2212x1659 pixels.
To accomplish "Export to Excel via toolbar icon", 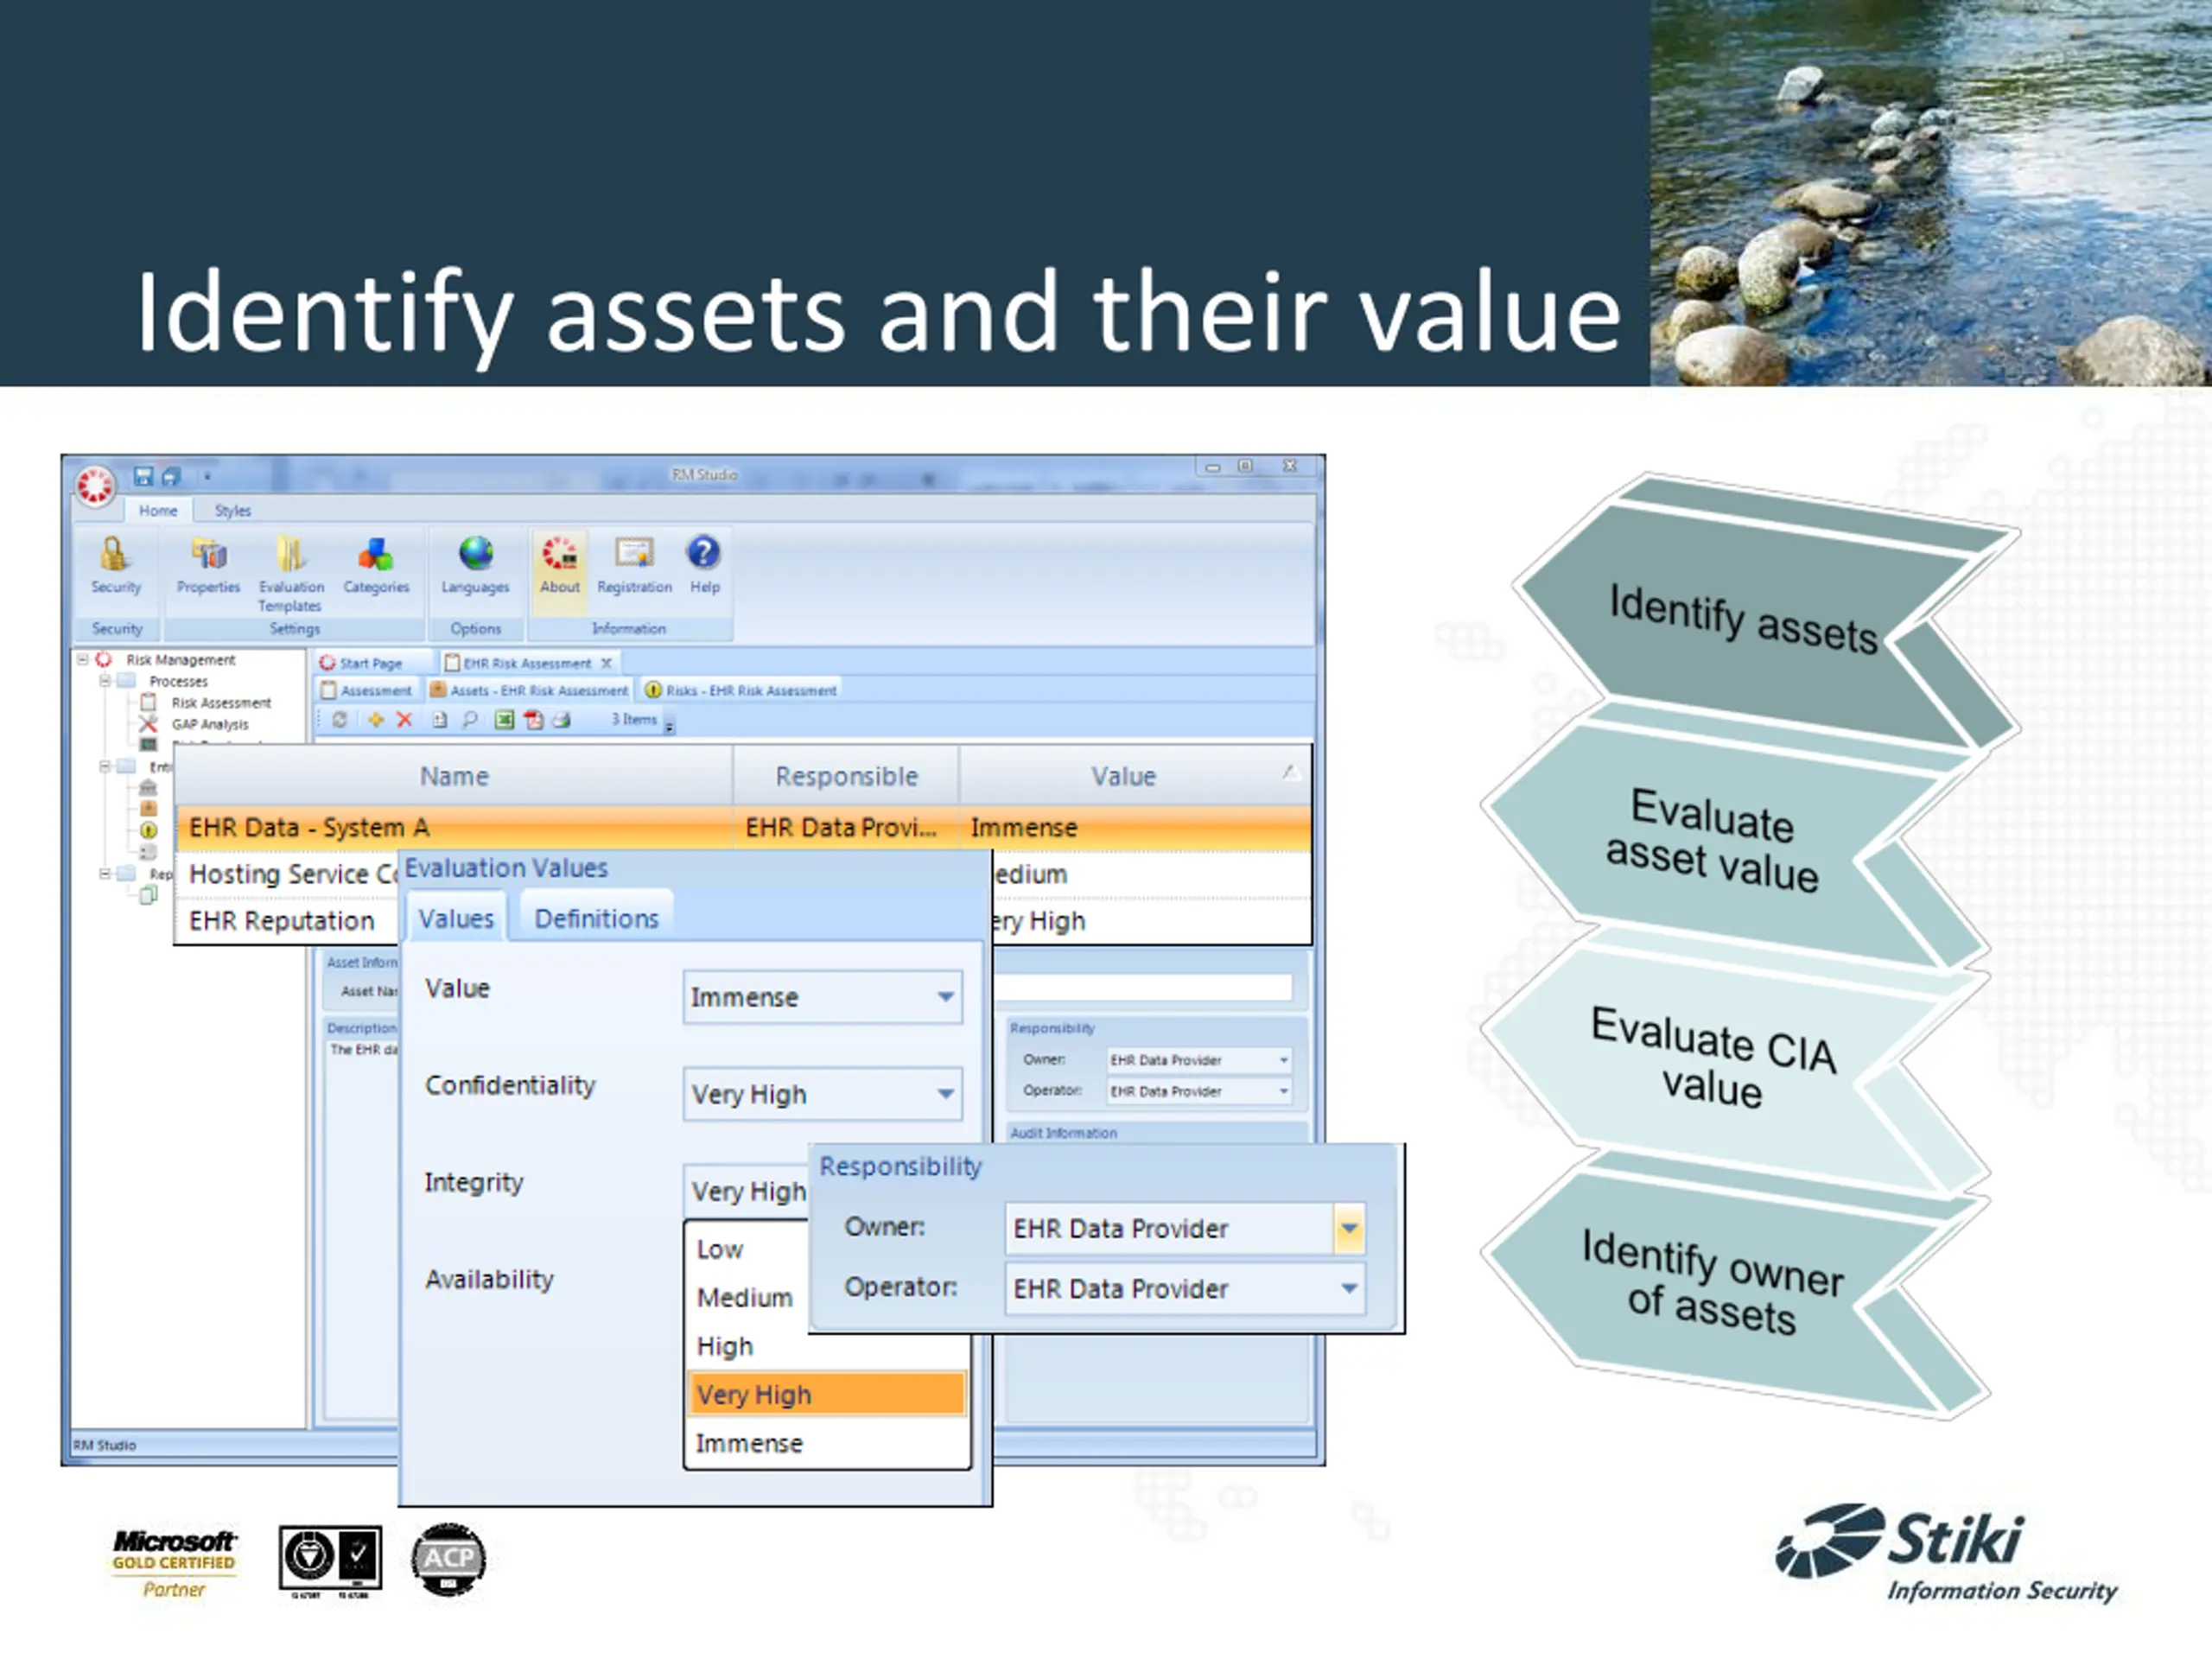I will click(504, 720).
